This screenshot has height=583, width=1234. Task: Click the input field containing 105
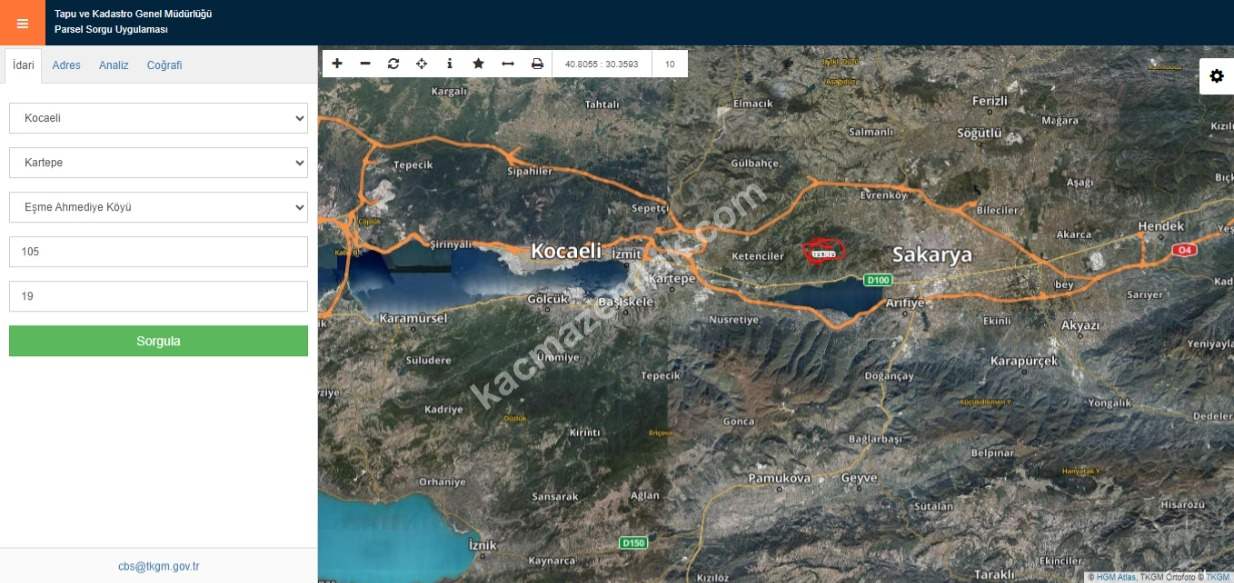(x=158, y=252)
